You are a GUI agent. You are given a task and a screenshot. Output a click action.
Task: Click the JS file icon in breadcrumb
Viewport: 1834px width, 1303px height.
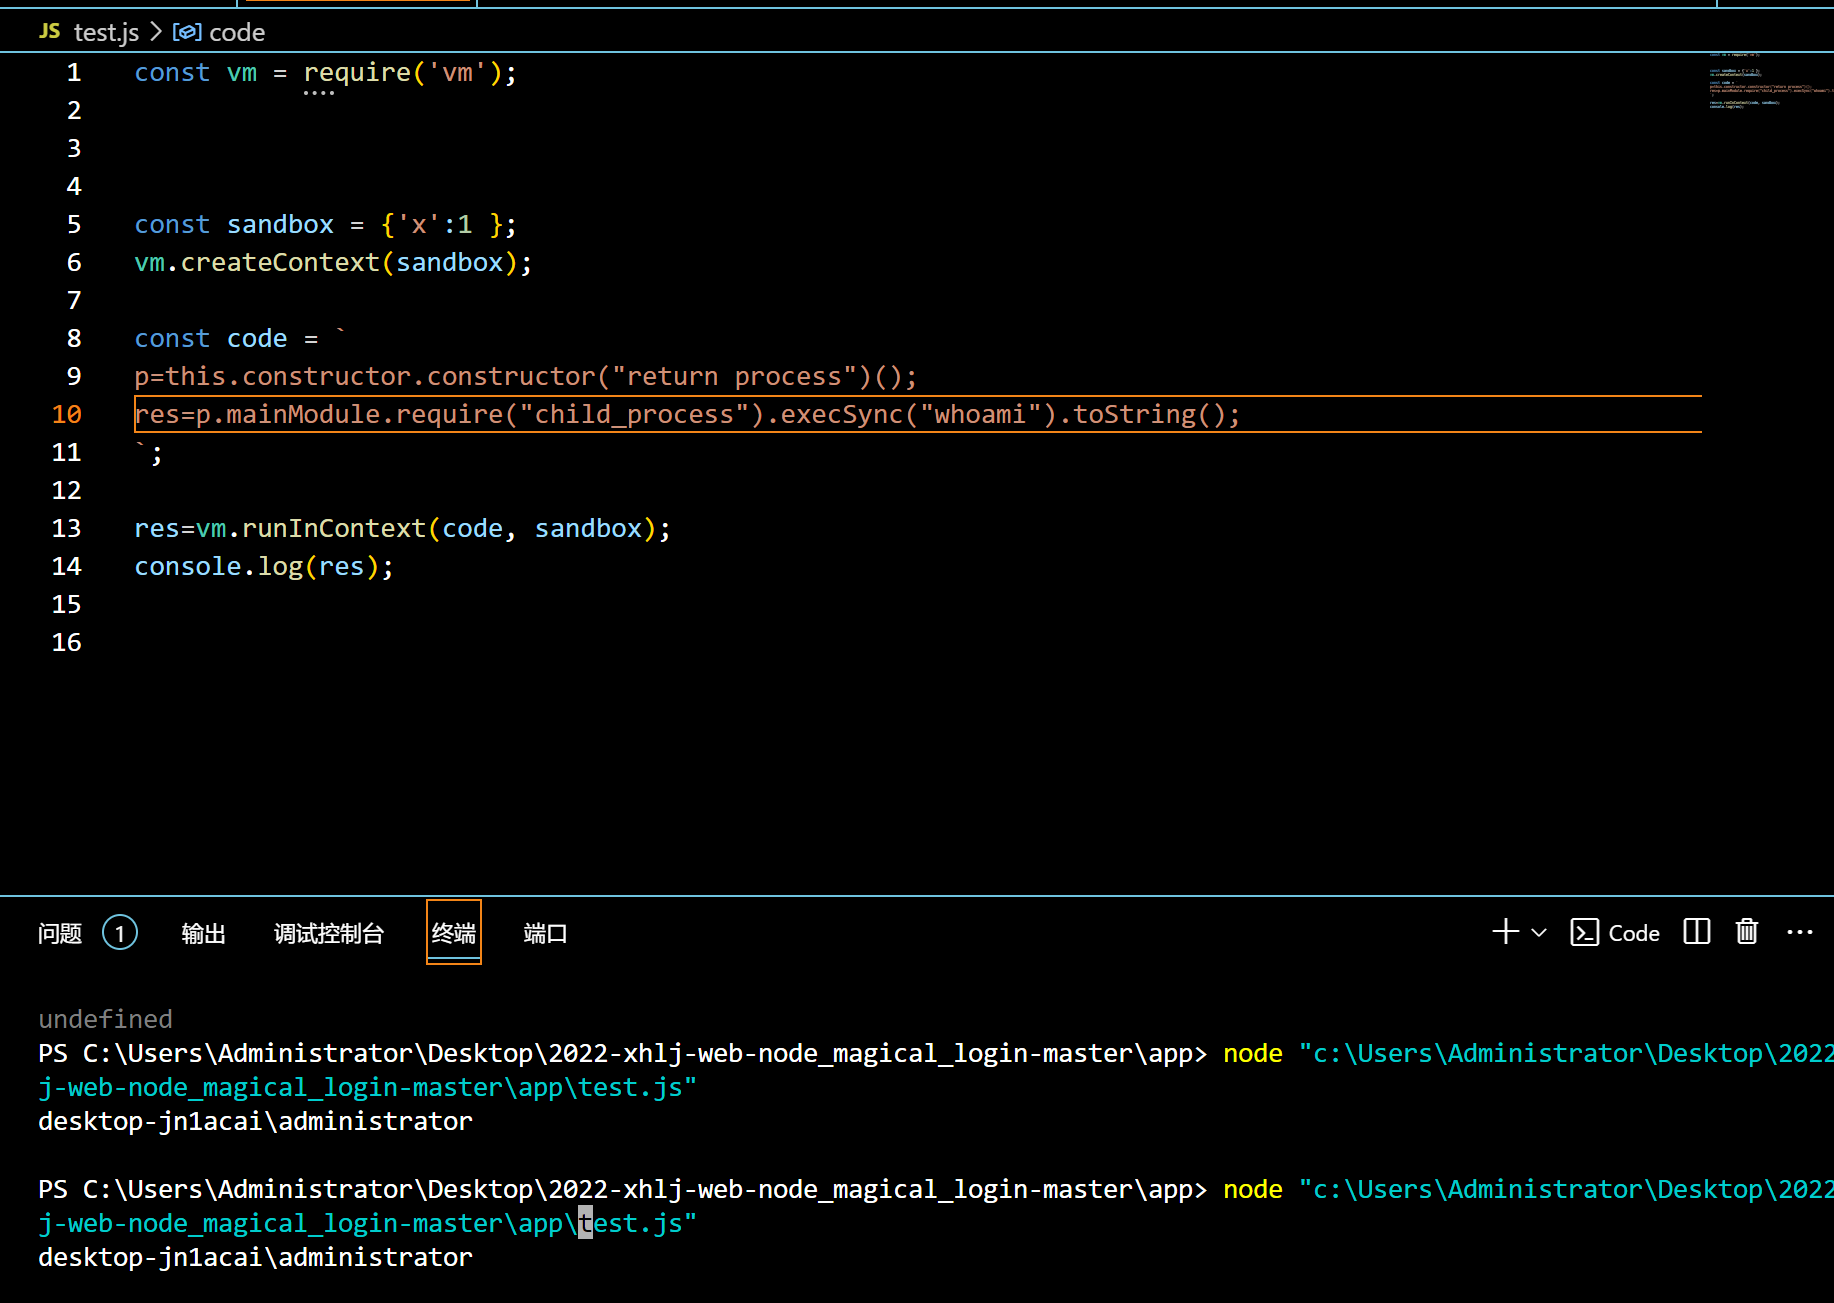coord(50,32)
